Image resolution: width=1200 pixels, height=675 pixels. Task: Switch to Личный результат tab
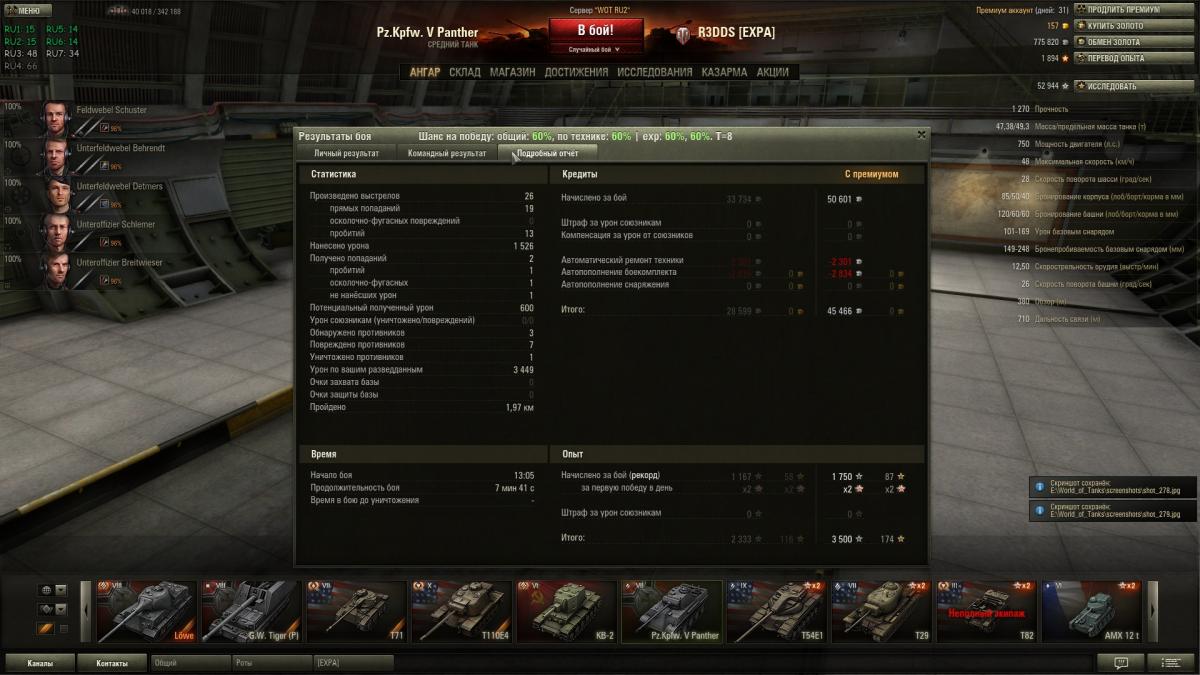(346, 153)
